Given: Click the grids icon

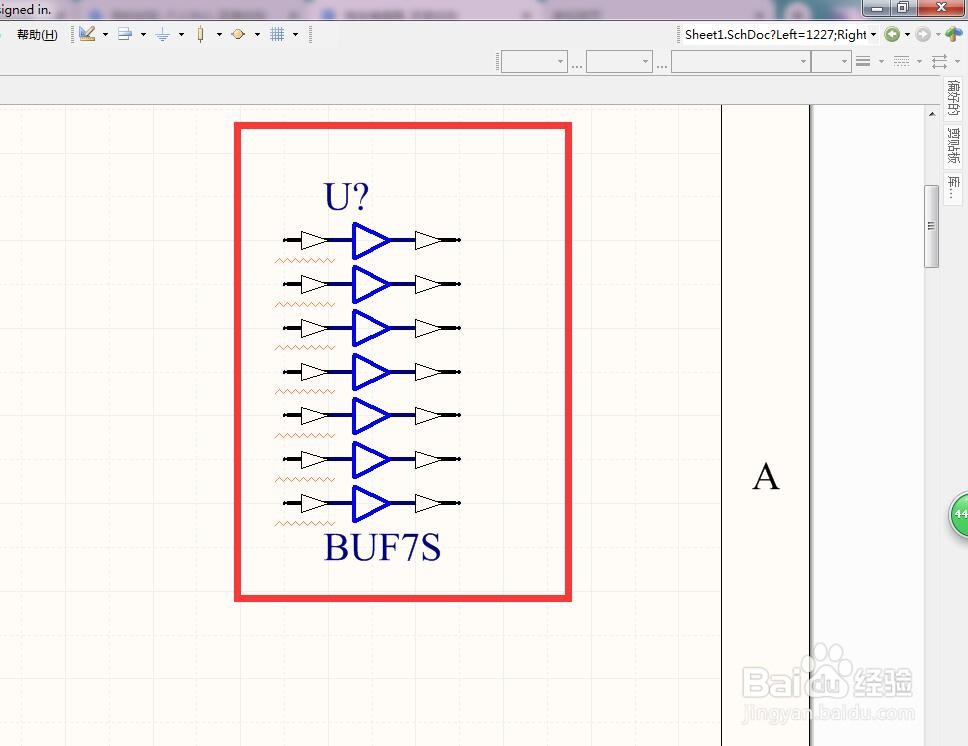Looking at the screenshot, I should pos(277,34).
